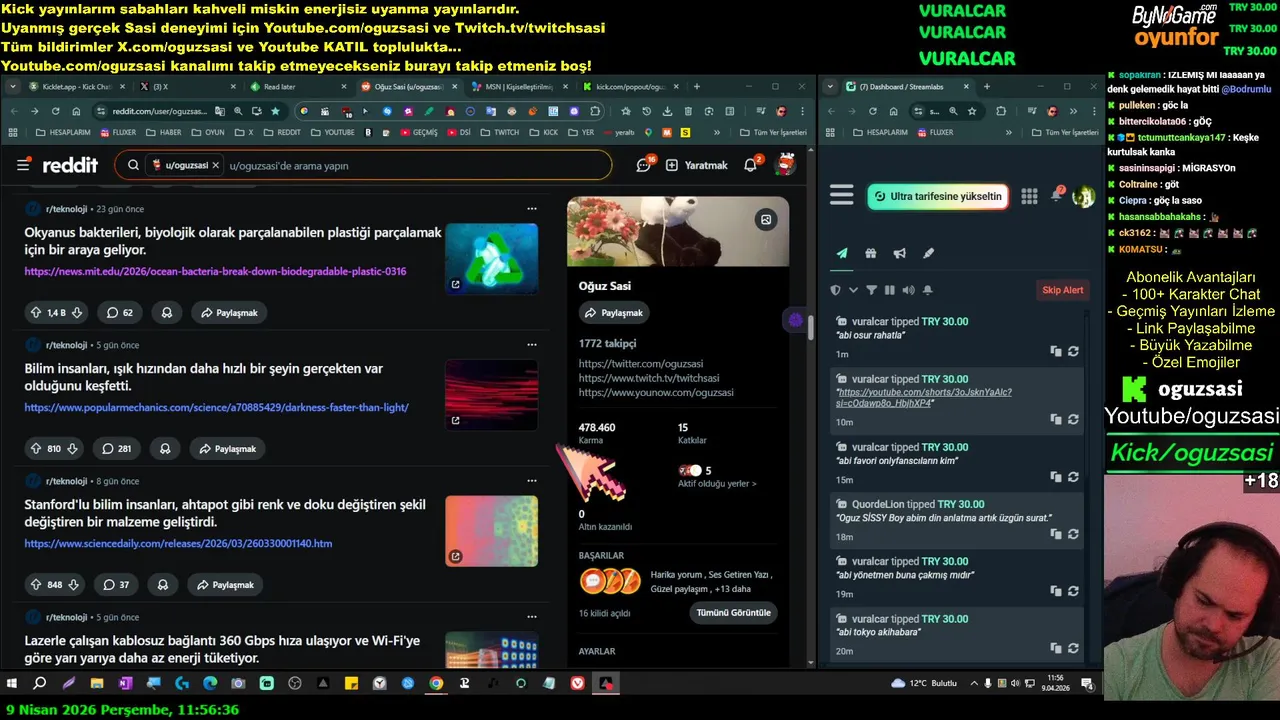1280x720 pixels.
Task: Open the popularmechanics darkness-faster-than-light link
Action: coord(217,407)
